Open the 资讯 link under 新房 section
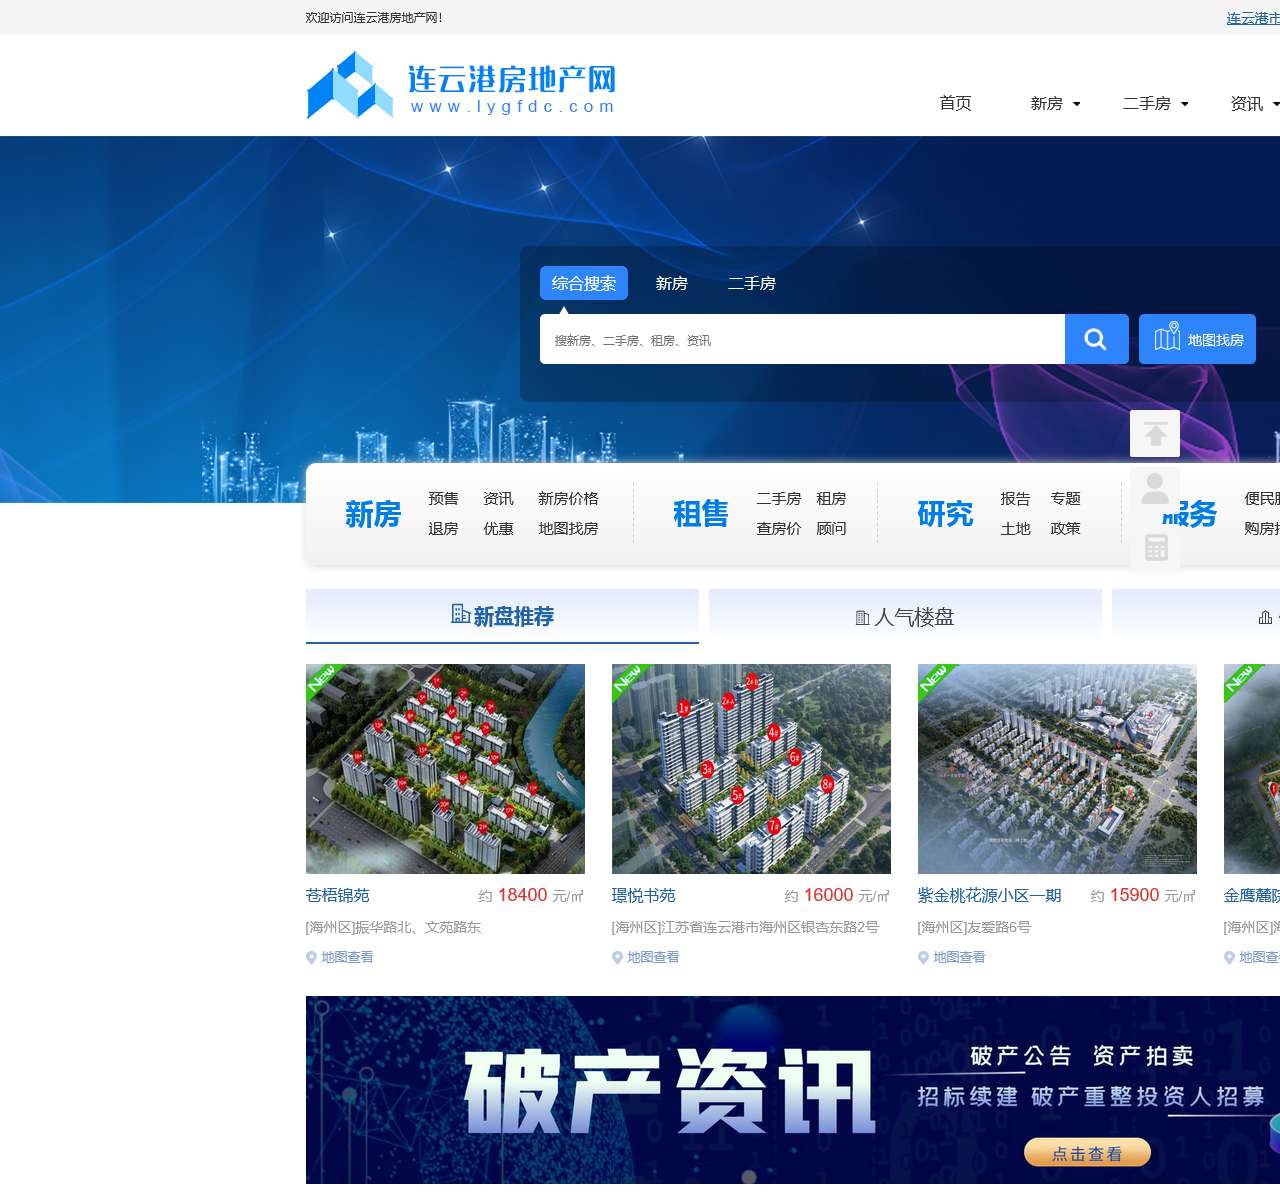Screen dimensions: 1280x1195 point(498,498)
